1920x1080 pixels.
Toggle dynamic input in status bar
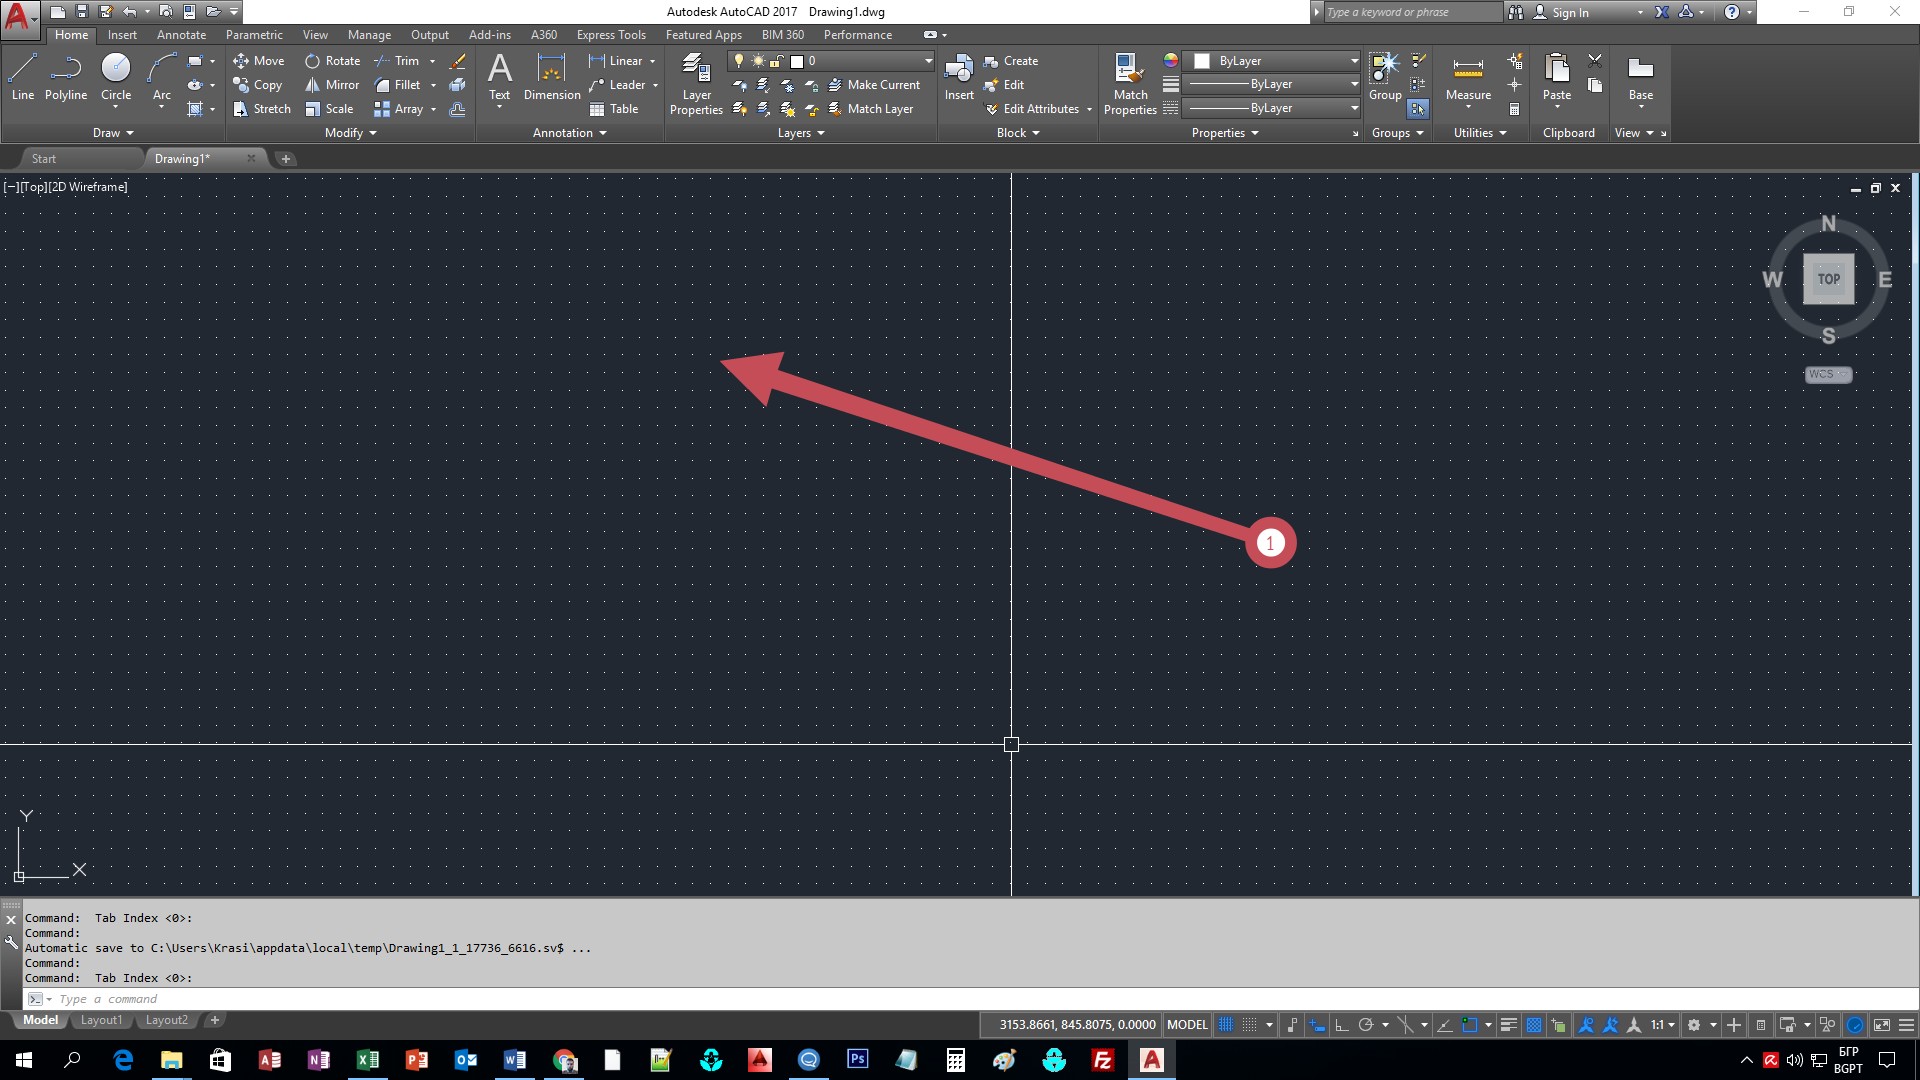point(1317,1025)
